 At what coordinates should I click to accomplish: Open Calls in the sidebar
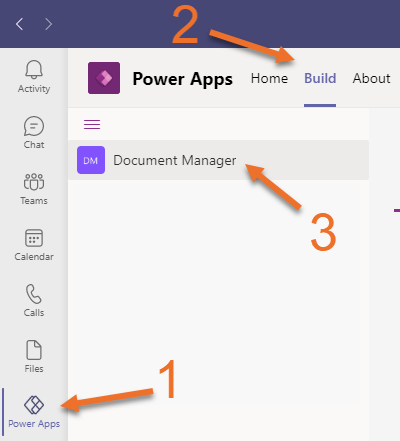pos(34,300)
